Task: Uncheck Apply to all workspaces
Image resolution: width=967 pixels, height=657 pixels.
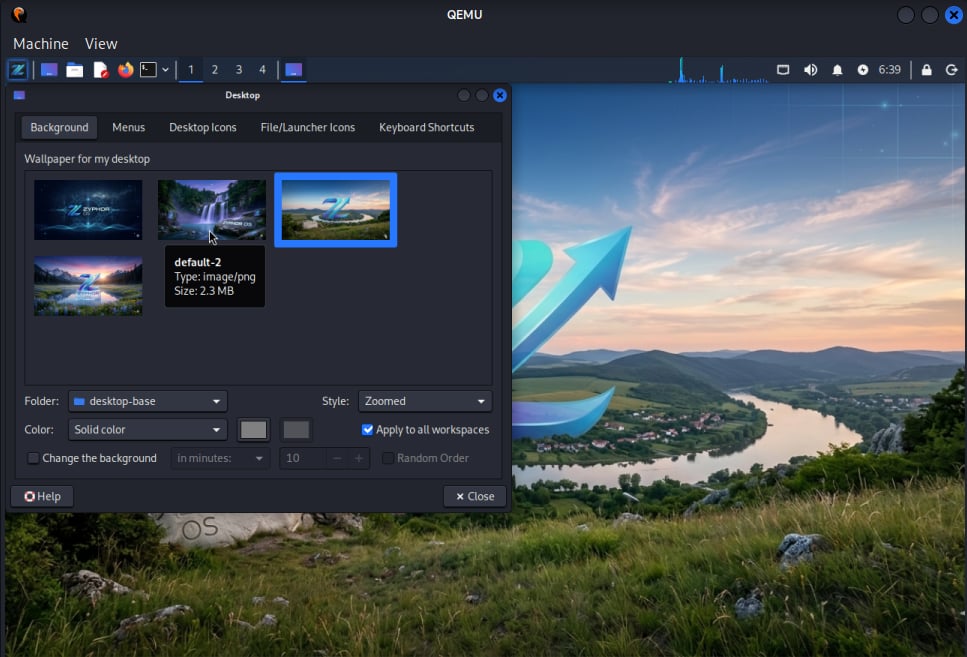Action: (x=368, y=430)
